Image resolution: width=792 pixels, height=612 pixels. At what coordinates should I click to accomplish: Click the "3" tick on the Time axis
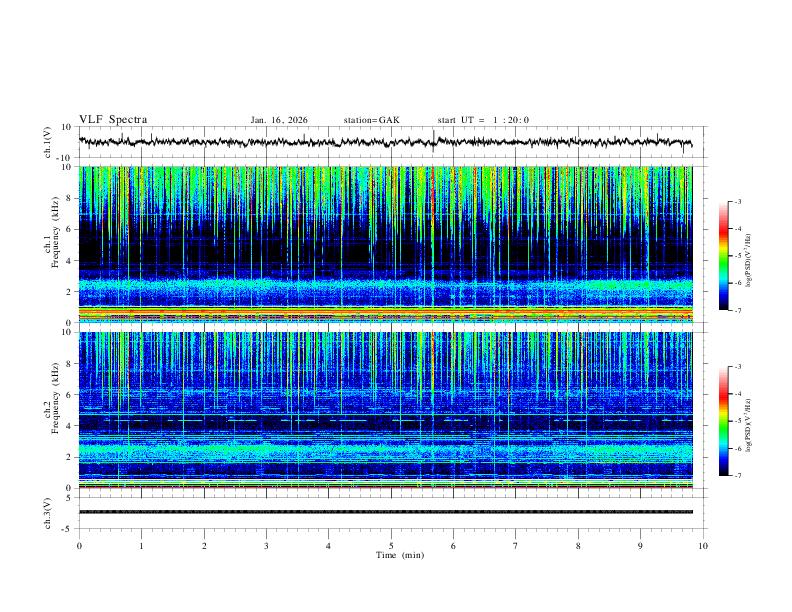[266, 546]
